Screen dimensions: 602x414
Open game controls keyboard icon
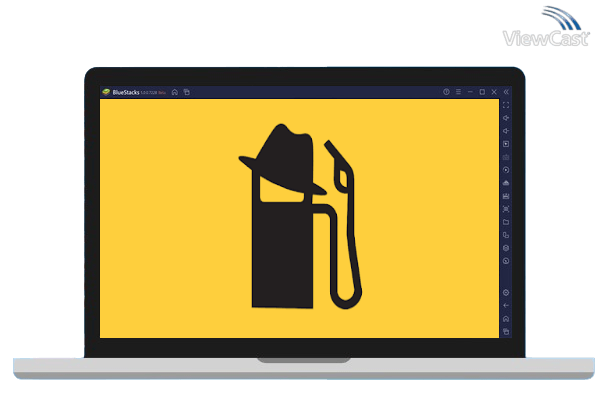pyautogui.click(x=506, y=157)
